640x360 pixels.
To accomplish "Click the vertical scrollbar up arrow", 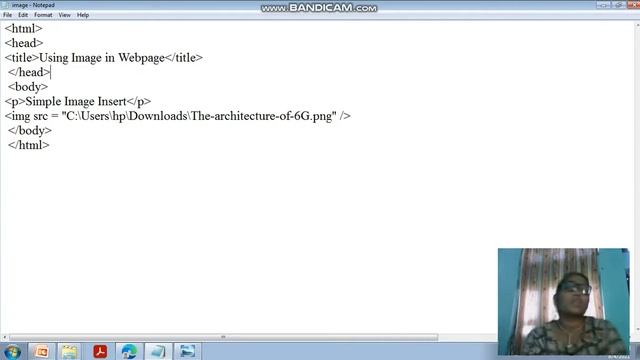I will click(x=637, y=25).
